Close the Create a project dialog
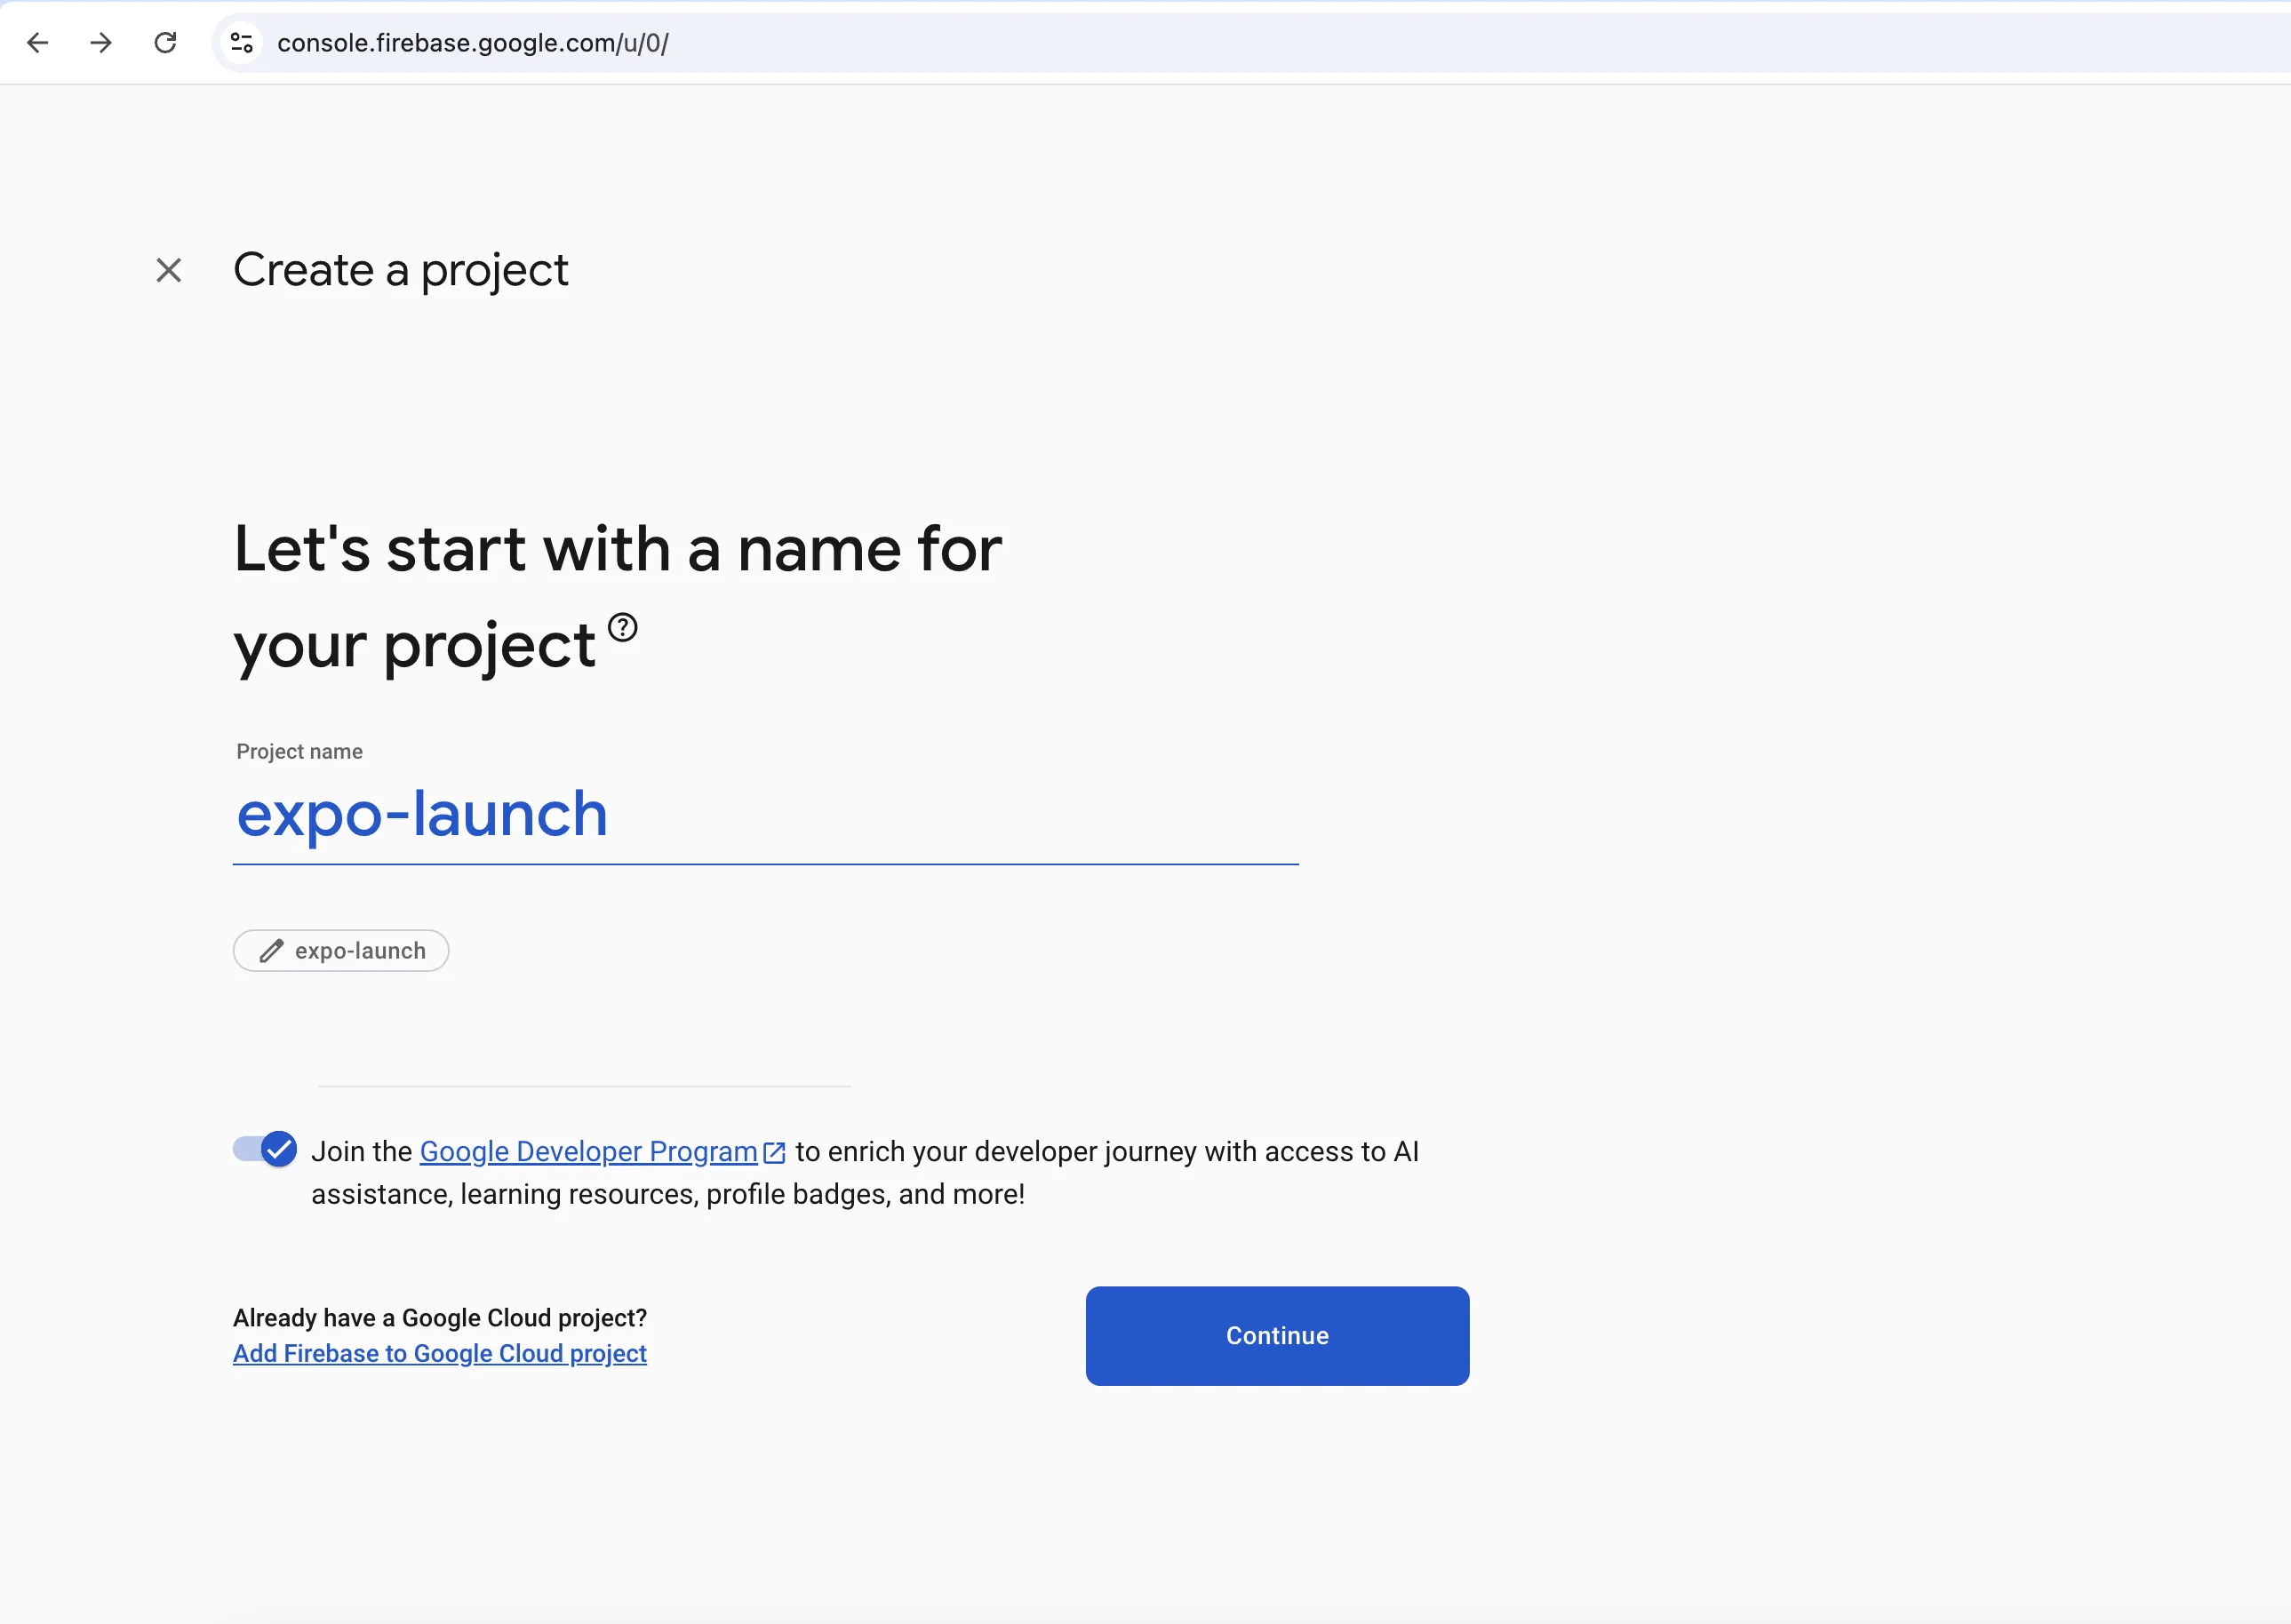The width and height of the screenshot is (2291, 1624). pos(169,270)
